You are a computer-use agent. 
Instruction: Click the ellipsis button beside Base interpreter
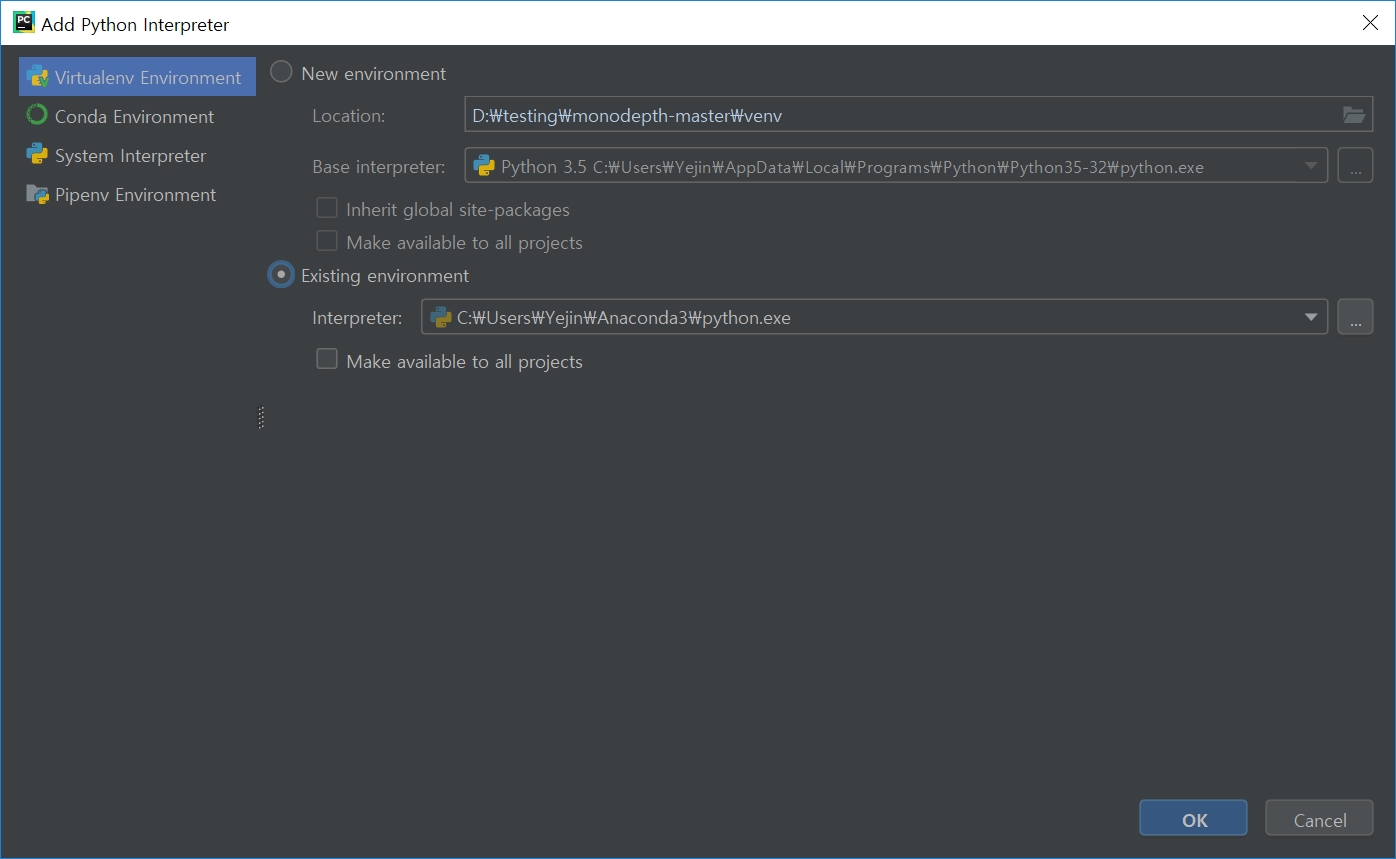pos(1355,166)
